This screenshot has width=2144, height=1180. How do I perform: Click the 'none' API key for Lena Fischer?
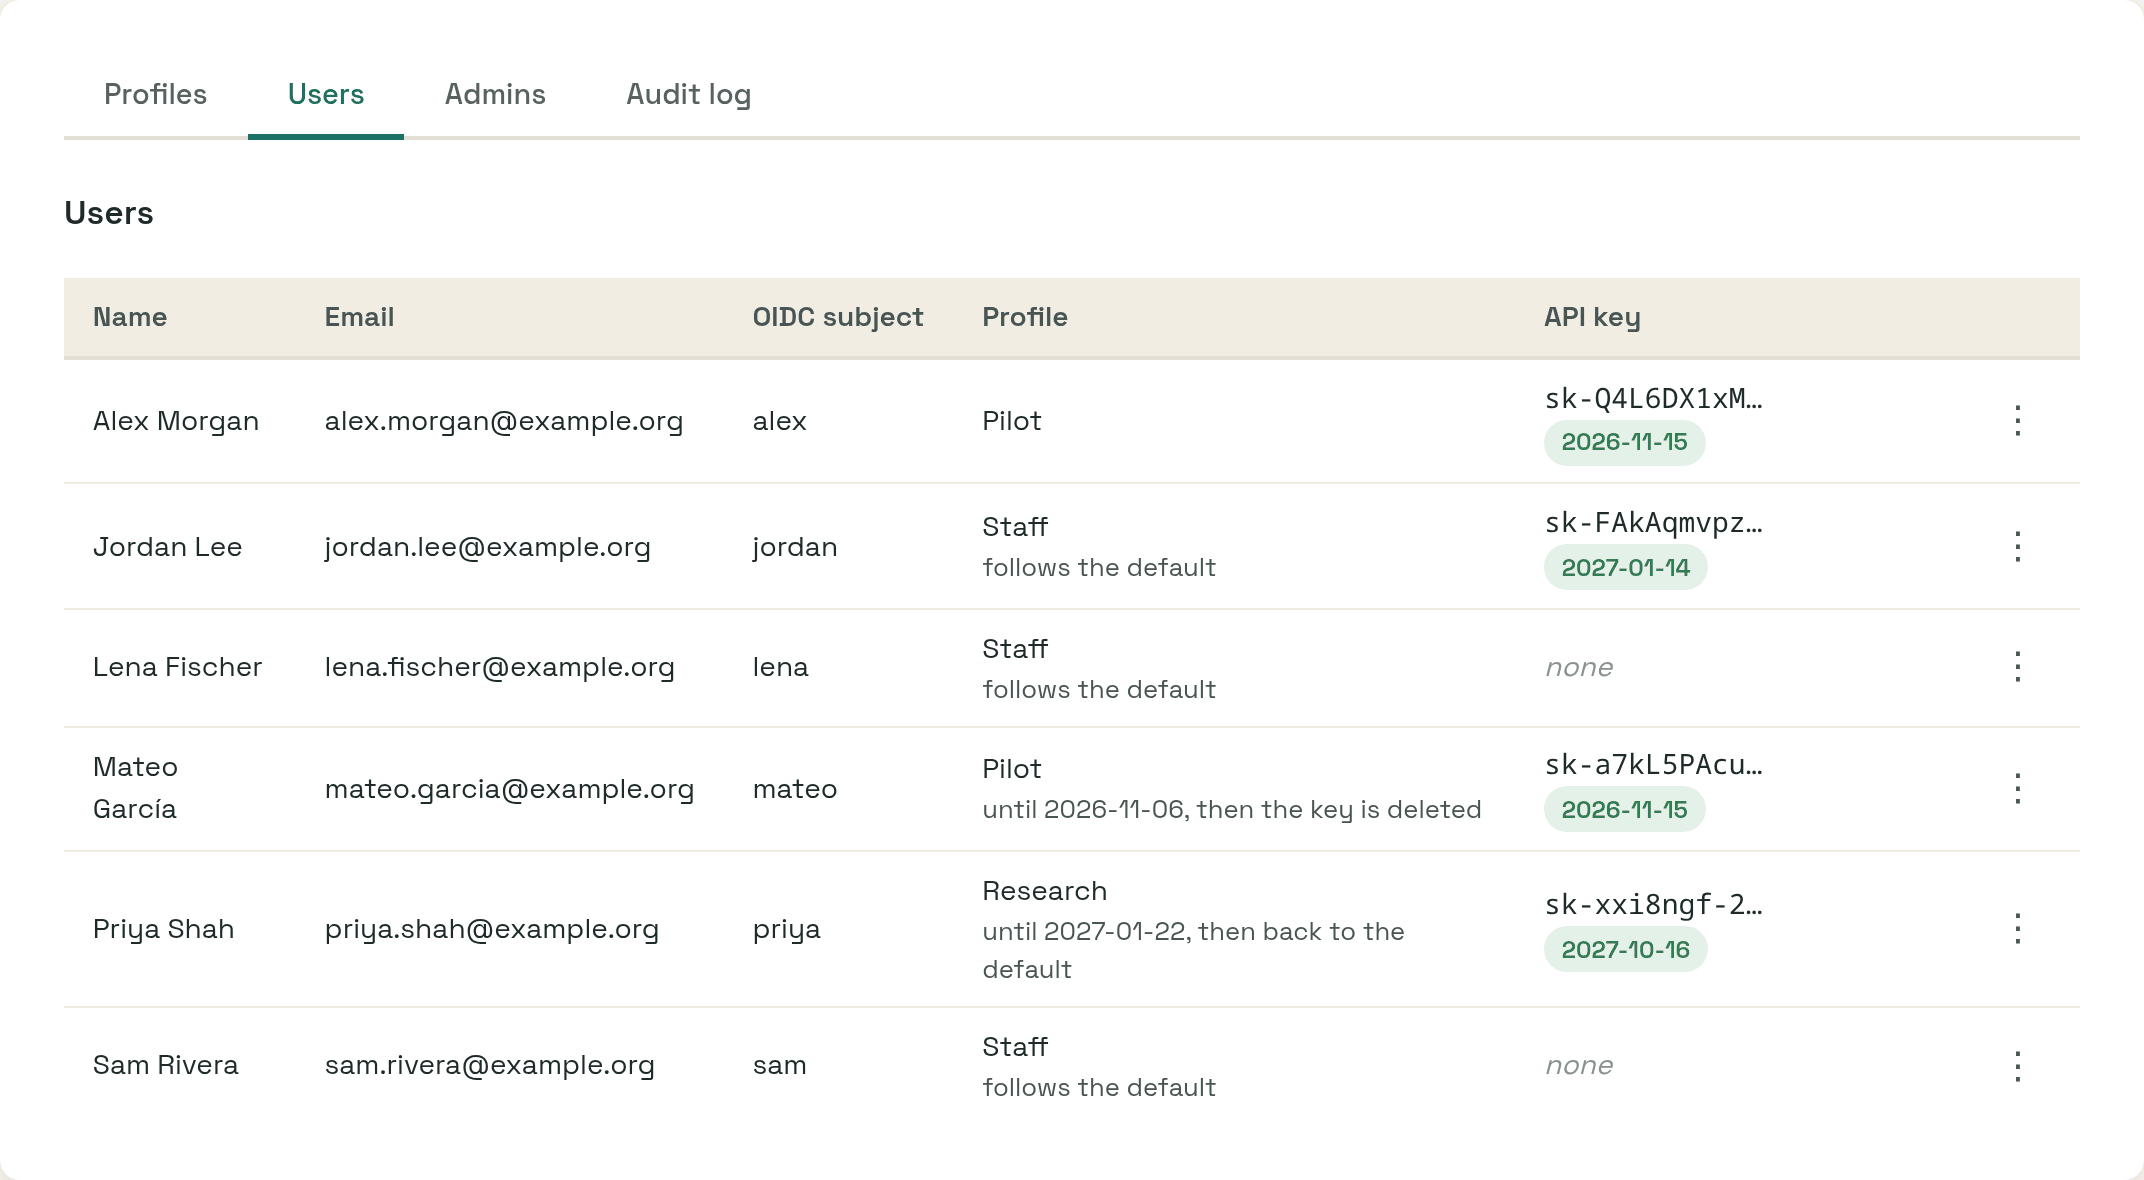coord(1579,667)
